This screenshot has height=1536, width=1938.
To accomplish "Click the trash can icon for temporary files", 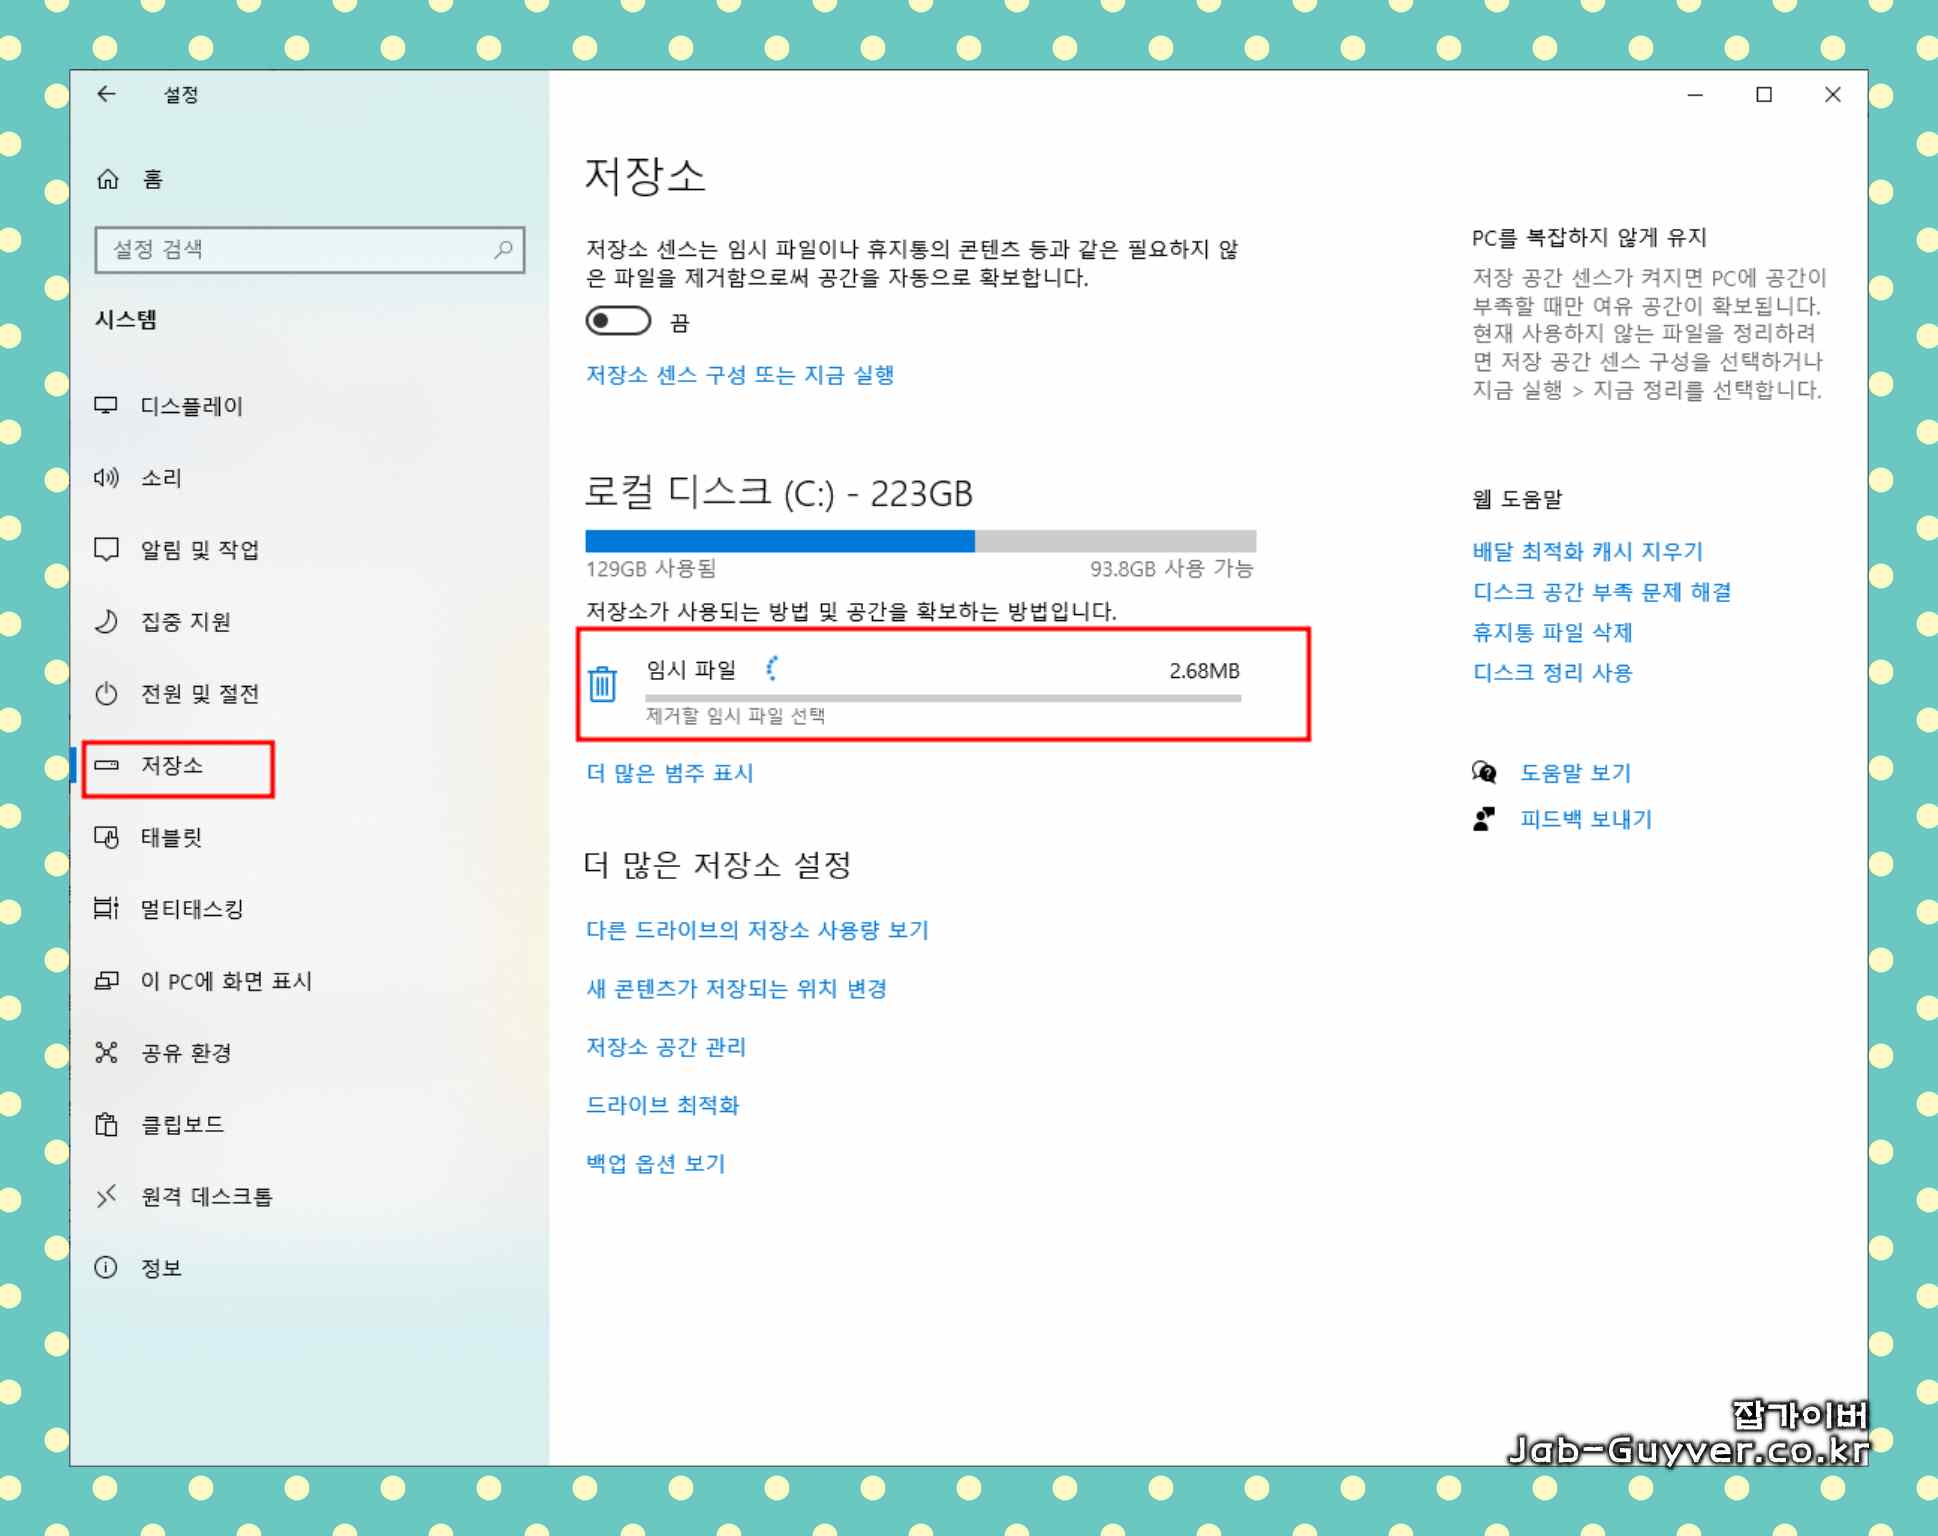I will (x=602, y=684).
